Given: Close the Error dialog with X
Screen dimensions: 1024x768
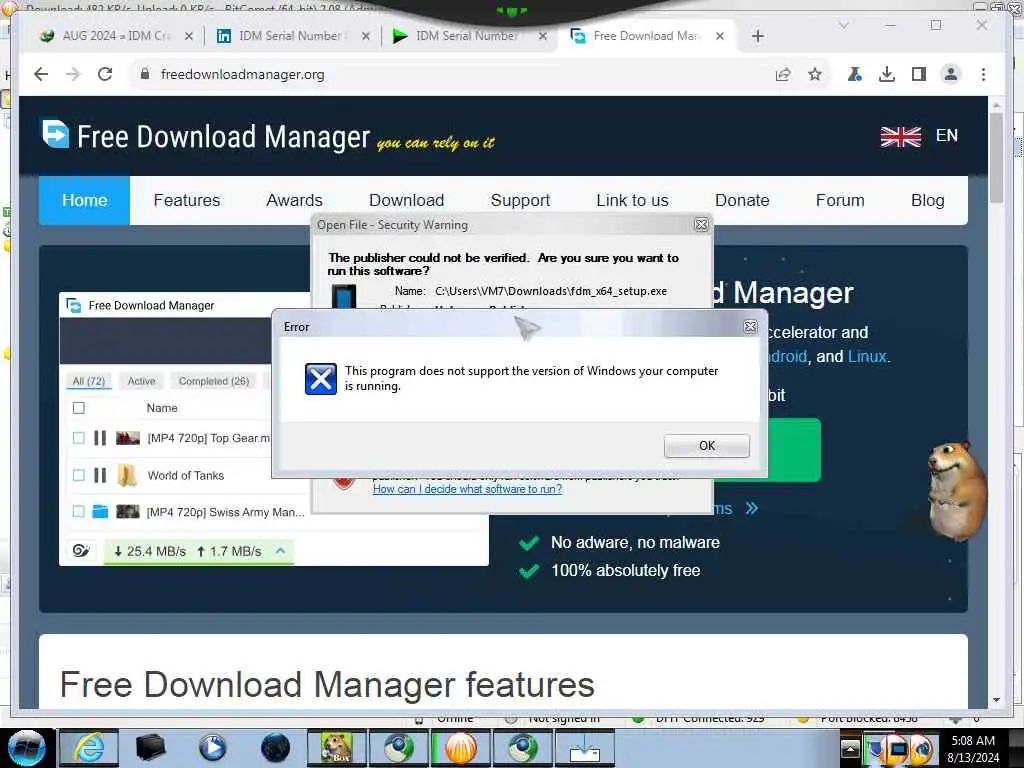Looking at the screenshot, I should [750, 327].
